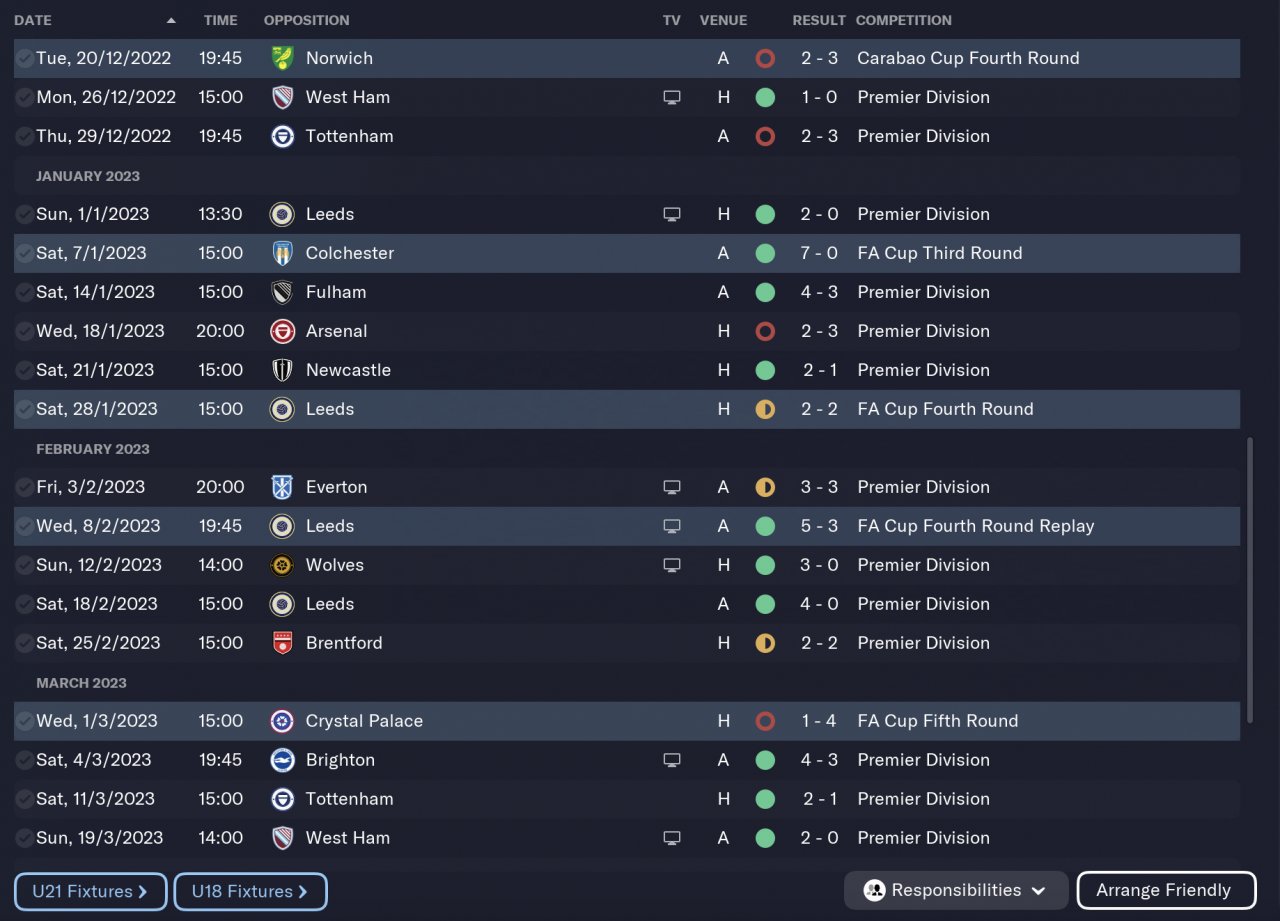Open U21 Fixtures page

[x=90, y=891]
